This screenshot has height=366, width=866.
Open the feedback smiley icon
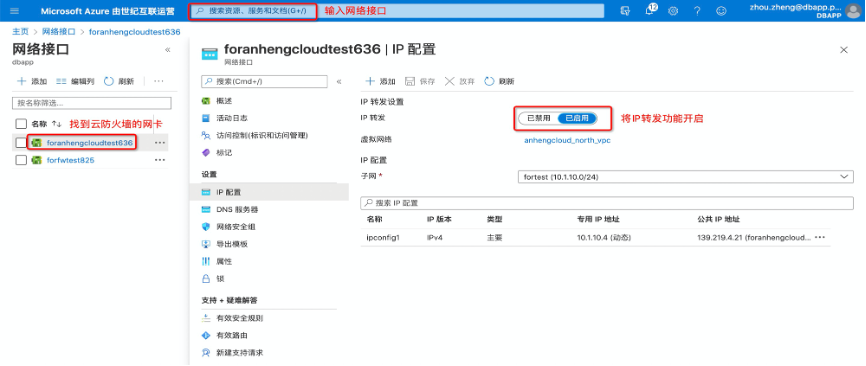point(721,11)
